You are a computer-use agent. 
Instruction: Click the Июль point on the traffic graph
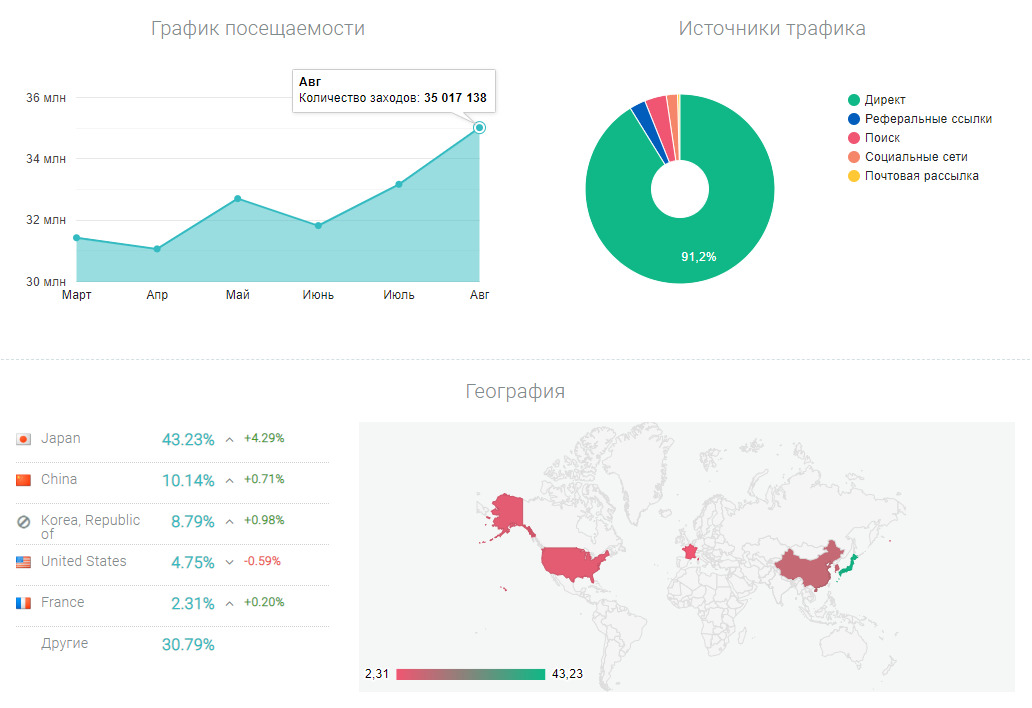[x=399, y=184]
